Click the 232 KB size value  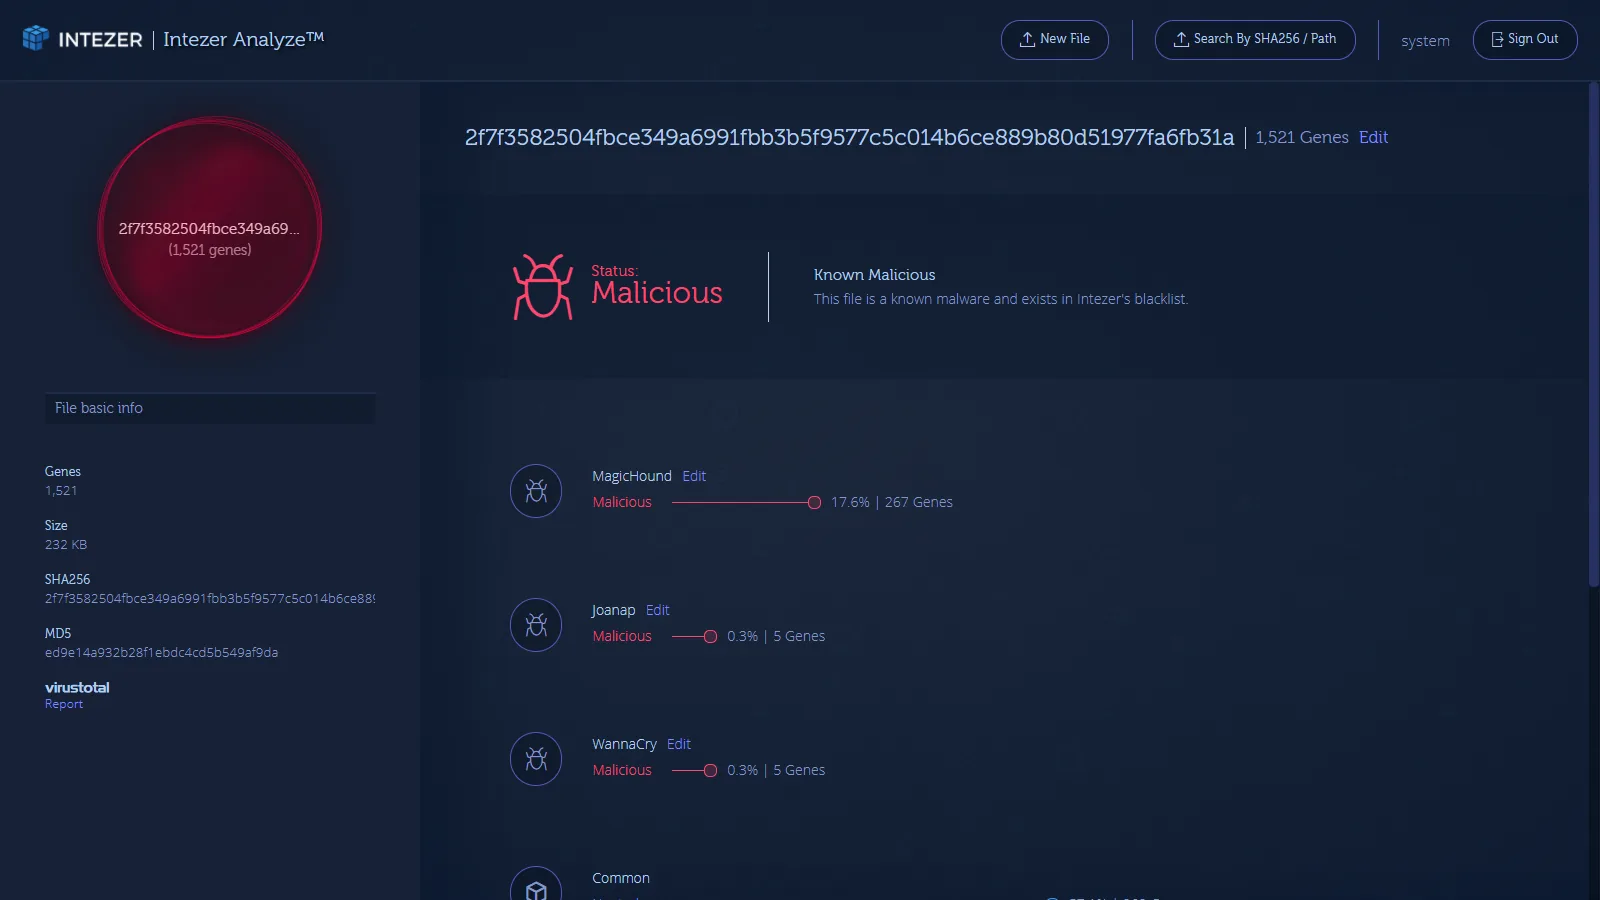66,544
